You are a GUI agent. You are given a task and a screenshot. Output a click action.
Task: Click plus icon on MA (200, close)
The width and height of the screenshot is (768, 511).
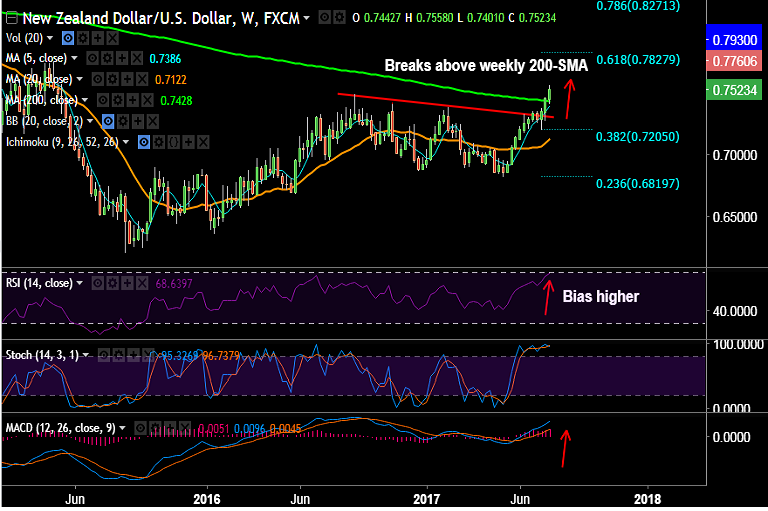point(132,100)
